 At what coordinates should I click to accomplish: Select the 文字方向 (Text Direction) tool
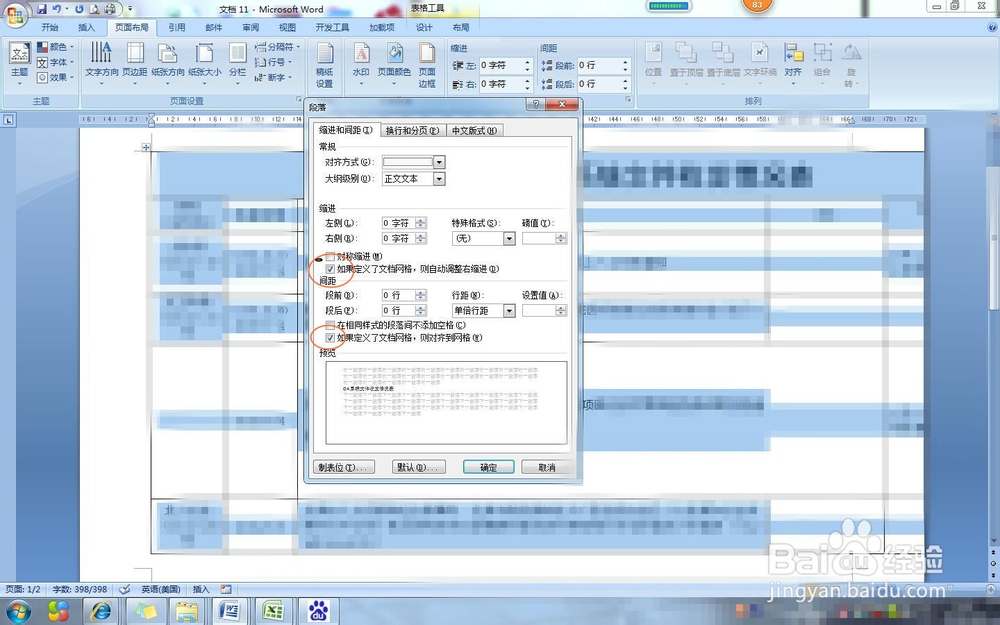103,62
